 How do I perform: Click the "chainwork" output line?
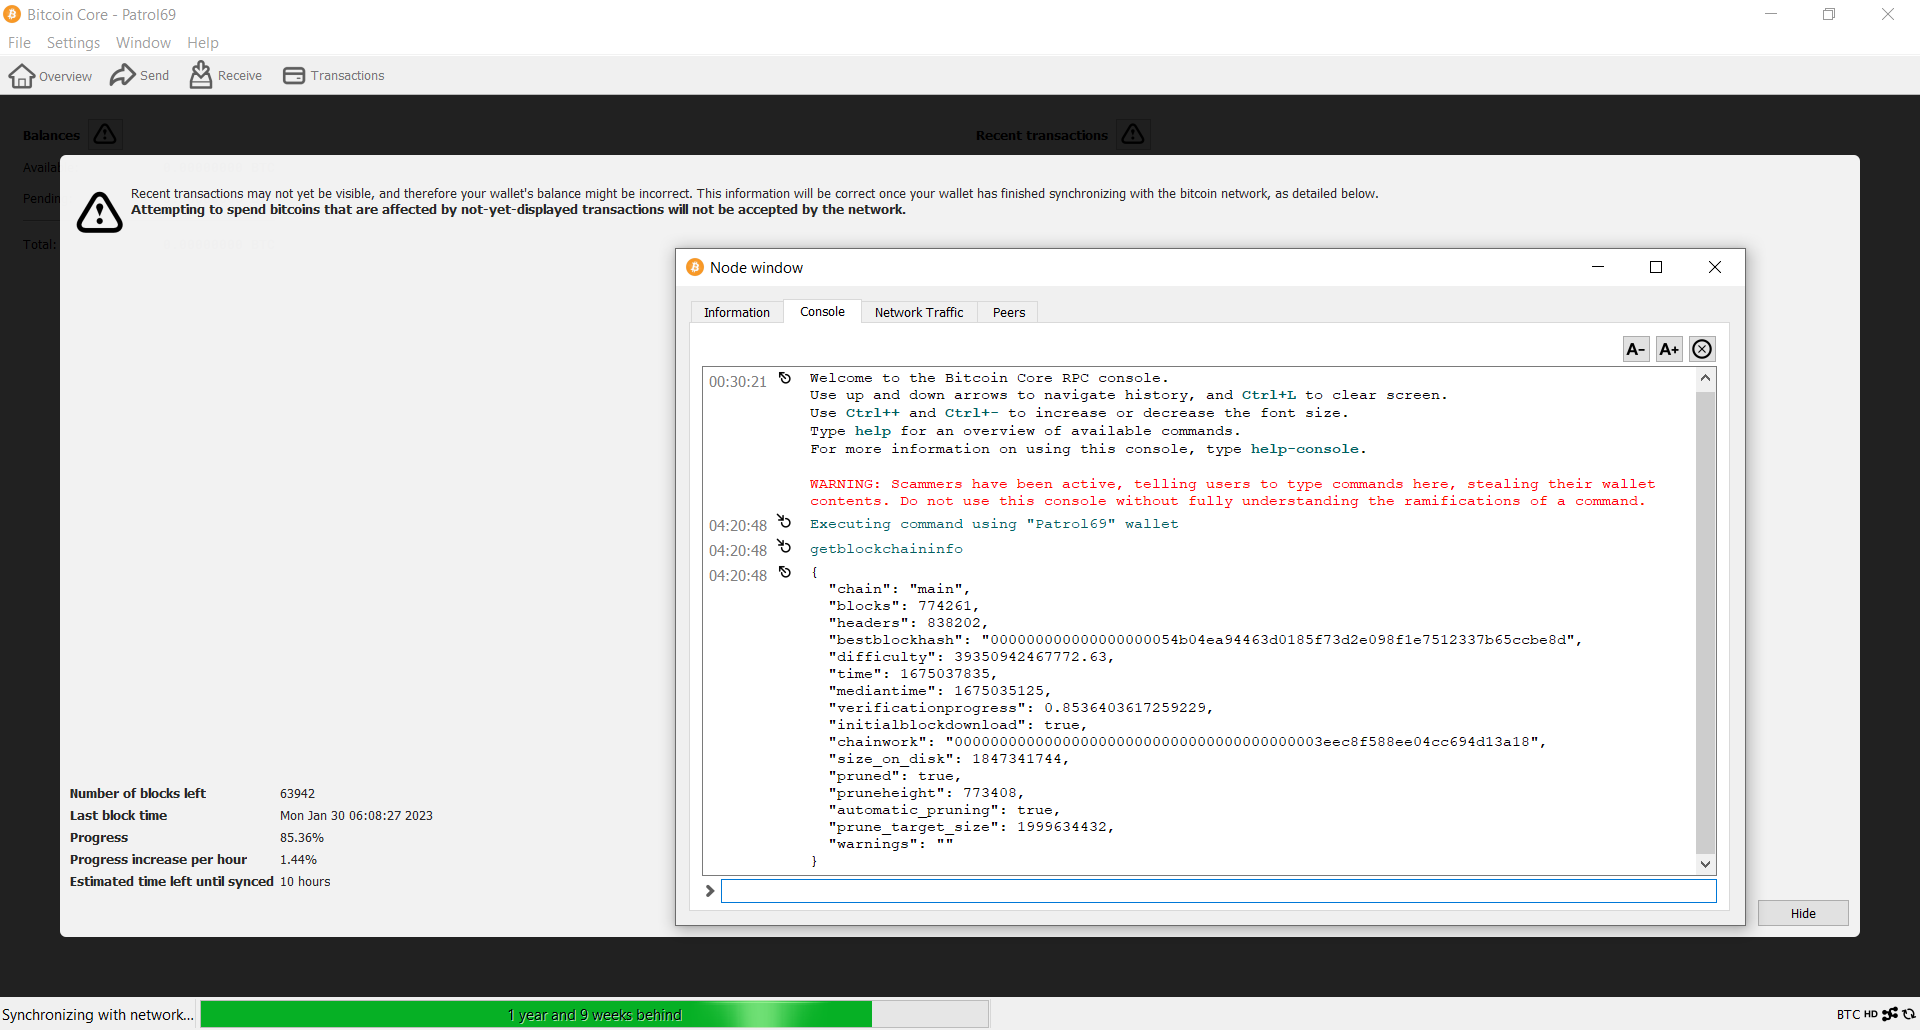coord(1187,742)
